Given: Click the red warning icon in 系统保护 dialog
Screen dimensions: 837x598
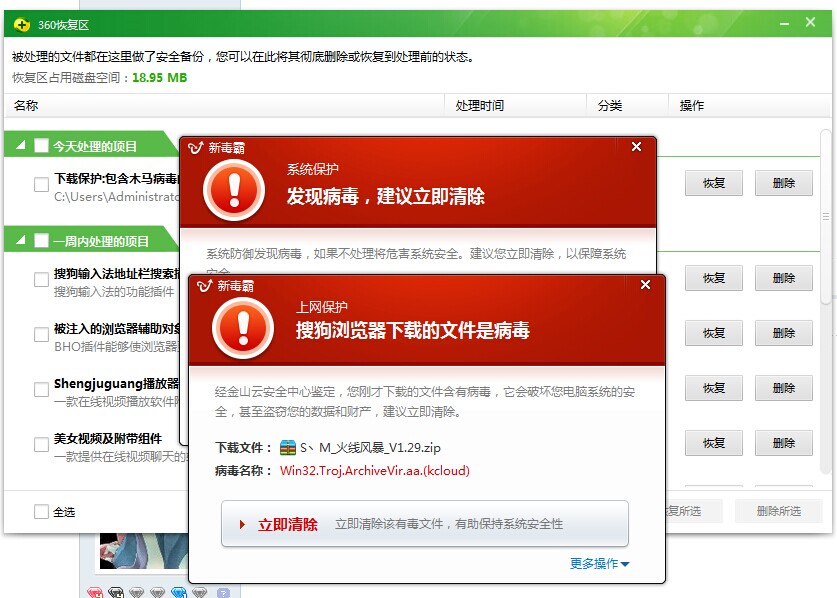Looking at the screenshot, I should tap(234, 191).
